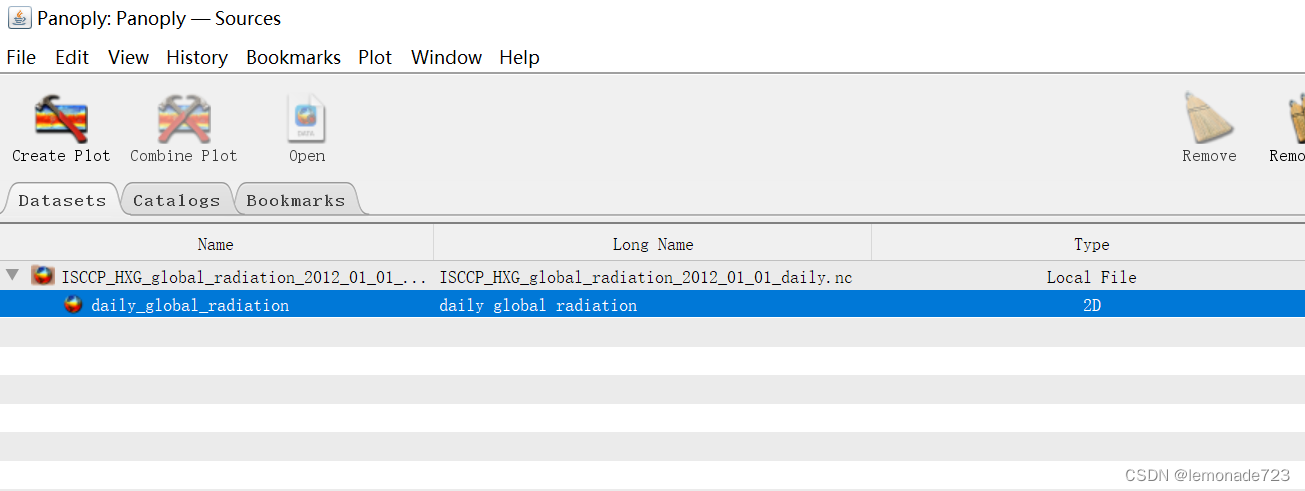Click the cut-off Remove All brooms icon
Screen dimensions: 1305x491
(x=1296, y=117)
